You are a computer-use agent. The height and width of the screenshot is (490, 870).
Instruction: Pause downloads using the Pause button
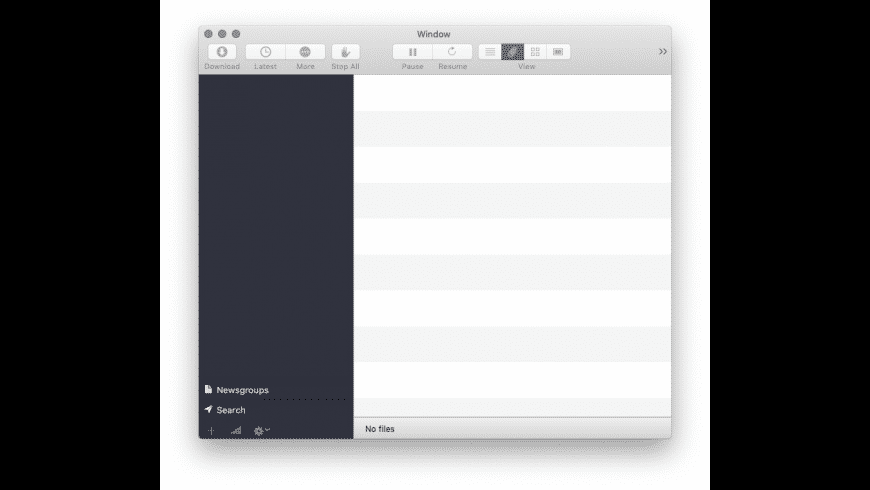click(412, 52)
